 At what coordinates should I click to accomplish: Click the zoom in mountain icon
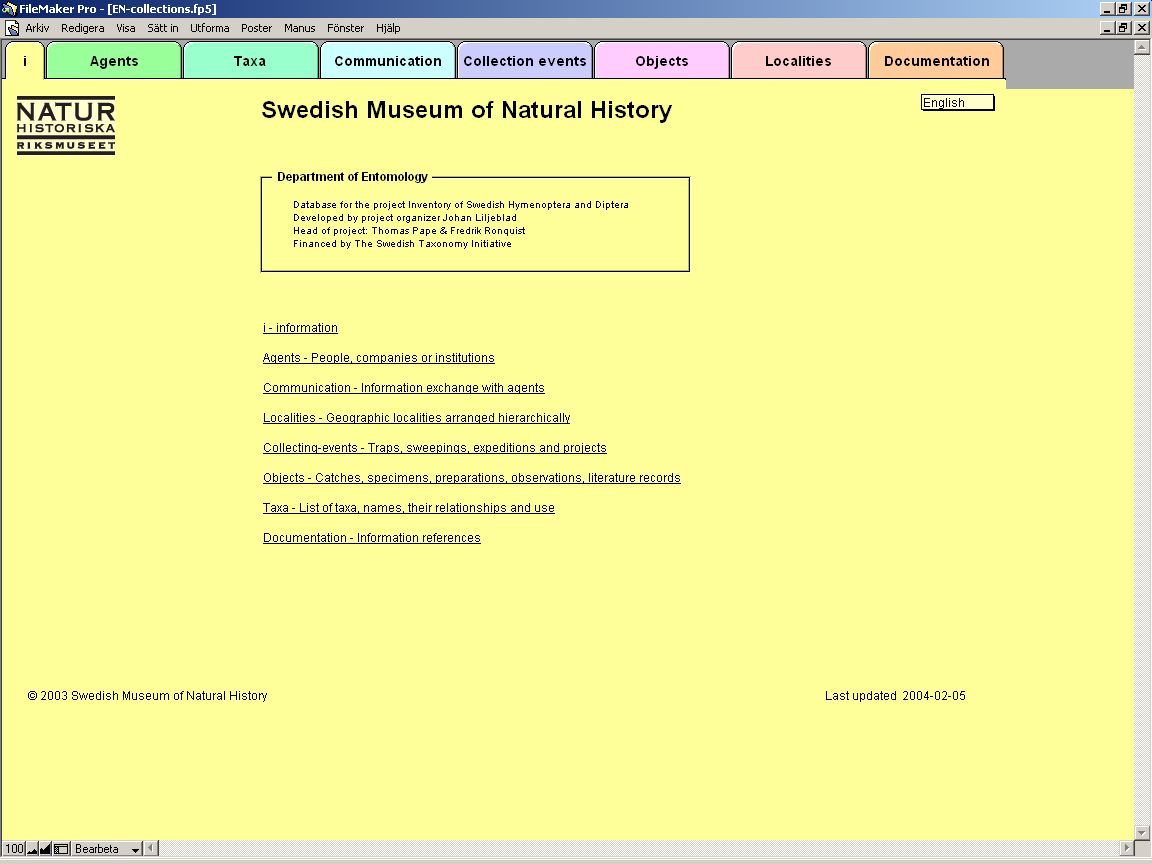click(x=45, y=849)
